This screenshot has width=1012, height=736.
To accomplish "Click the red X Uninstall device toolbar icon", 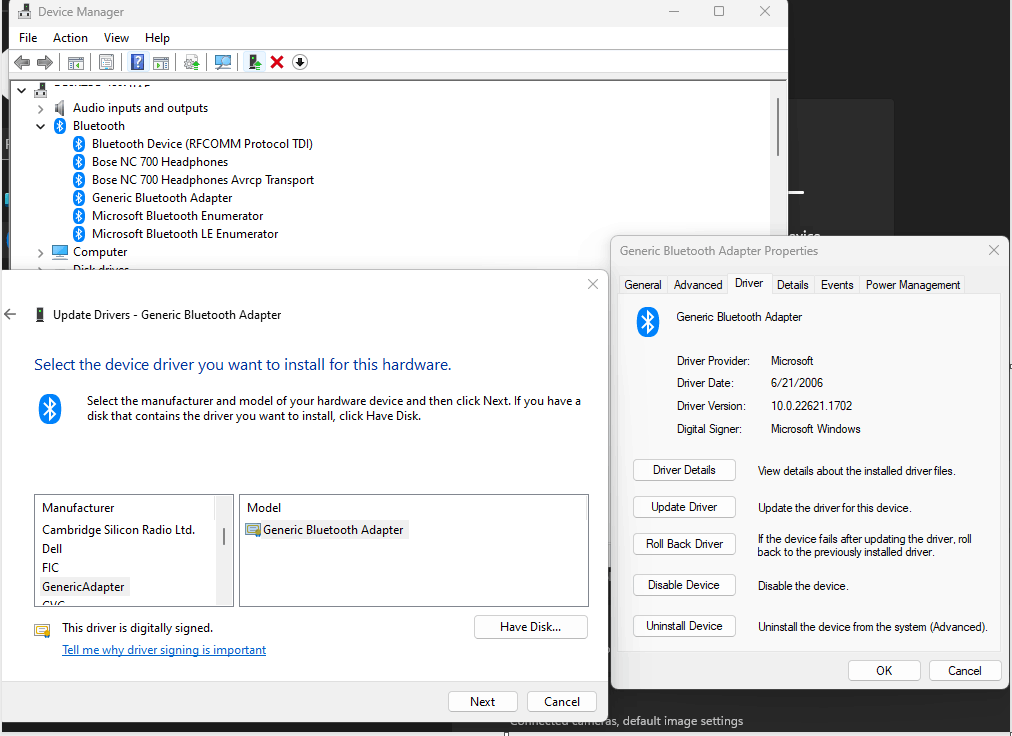I will pos(277,62).
